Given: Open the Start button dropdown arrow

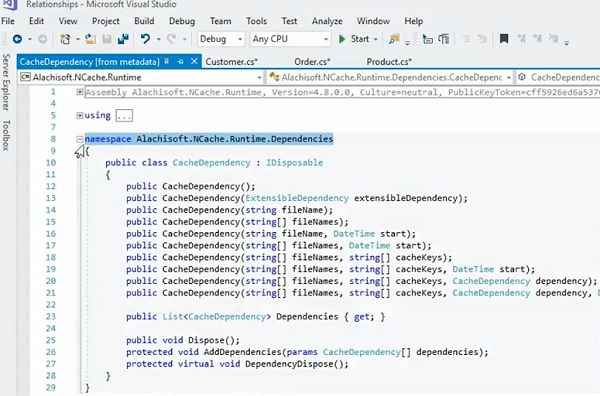Looking at the screenshot, I should tap(375, 39).
